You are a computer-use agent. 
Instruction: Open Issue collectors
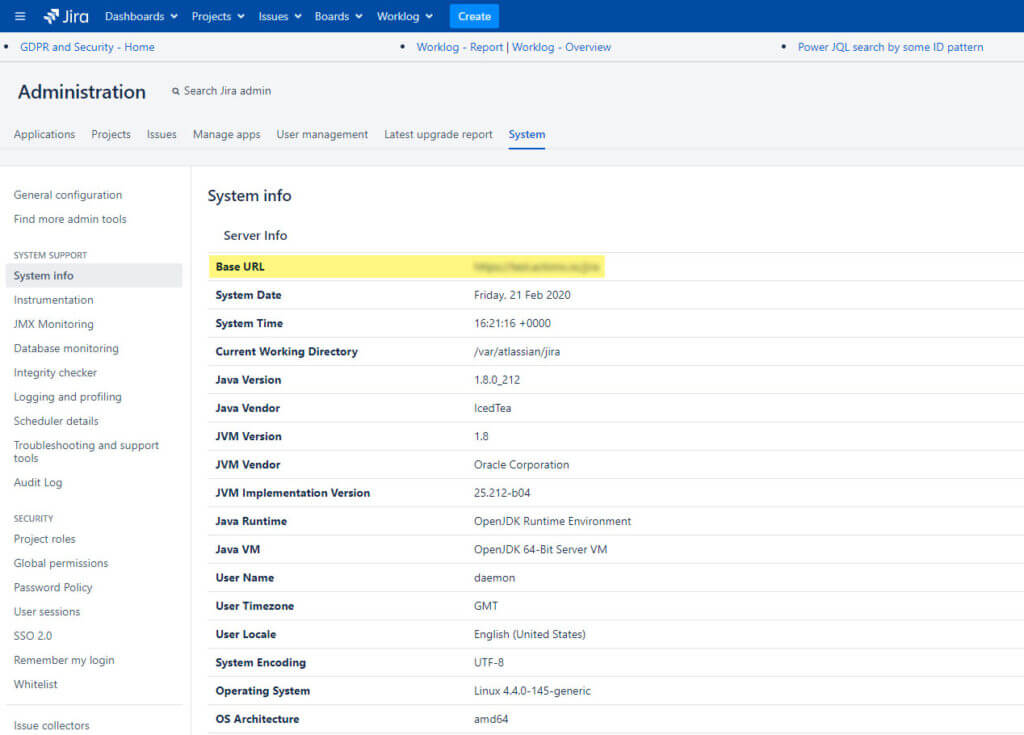point(52,725)
